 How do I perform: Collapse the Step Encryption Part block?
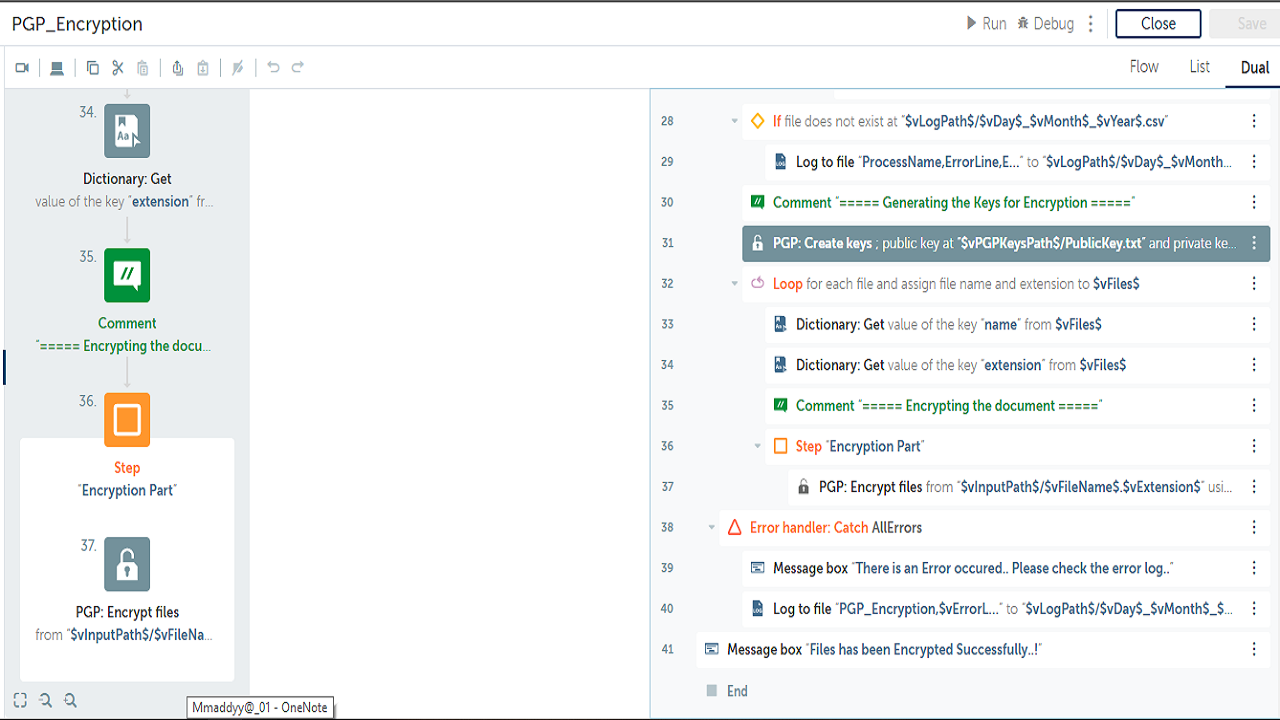click(757, 446)
